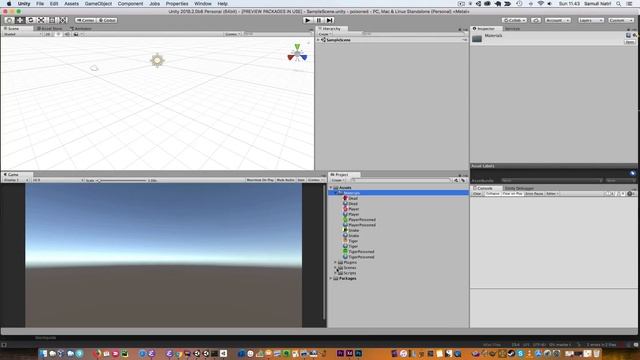Open the Component menu
Viewport: 640px width, 360px height.
130,4
